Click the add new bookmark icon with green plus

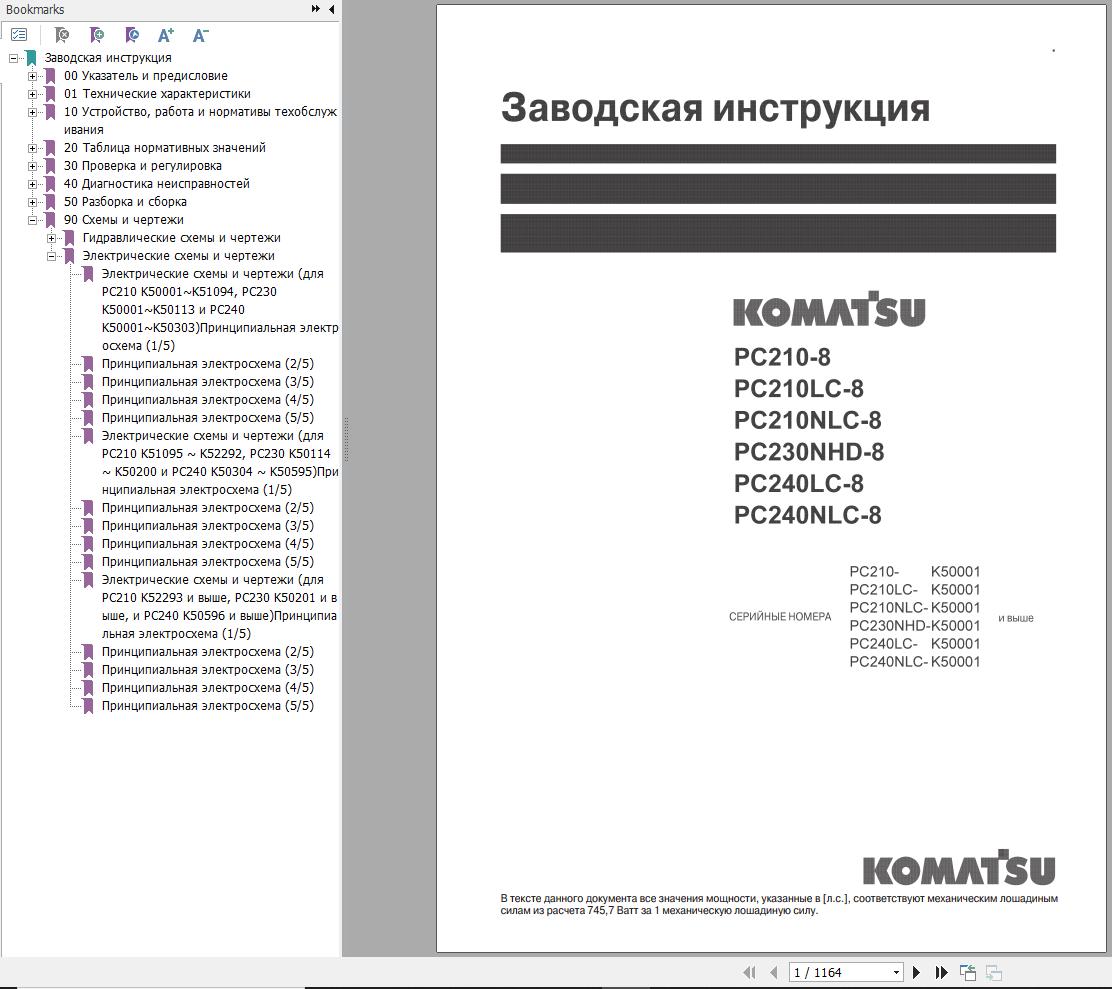coord(97,35)
